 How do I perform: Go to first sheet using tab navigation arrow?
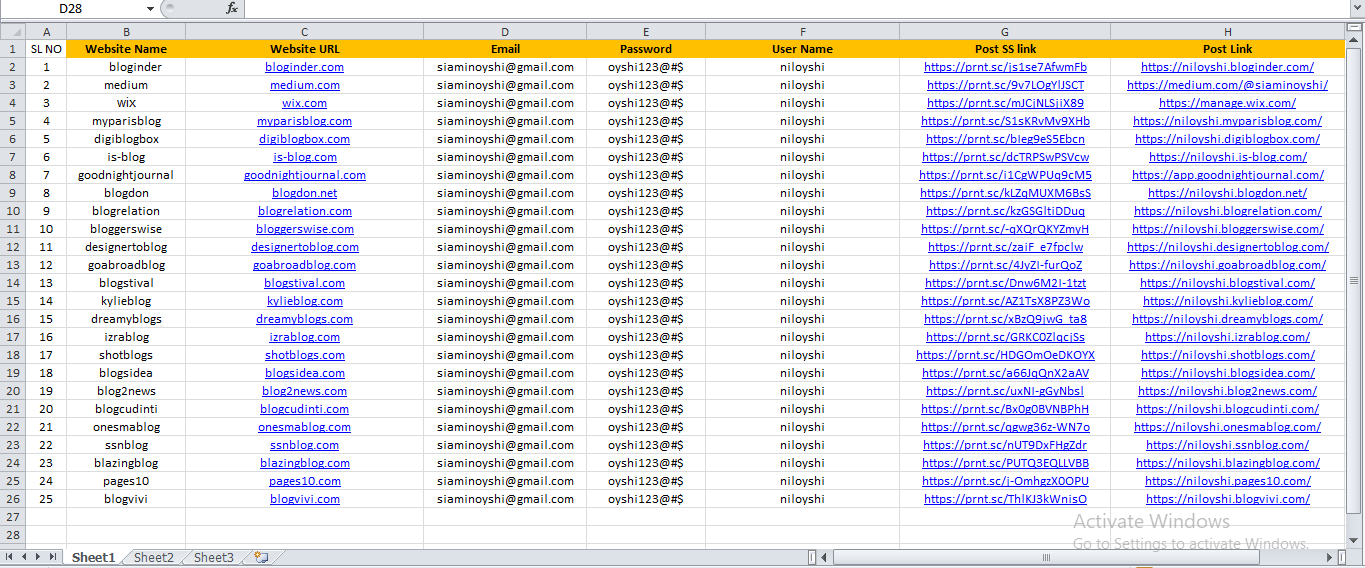coord(10,557)
